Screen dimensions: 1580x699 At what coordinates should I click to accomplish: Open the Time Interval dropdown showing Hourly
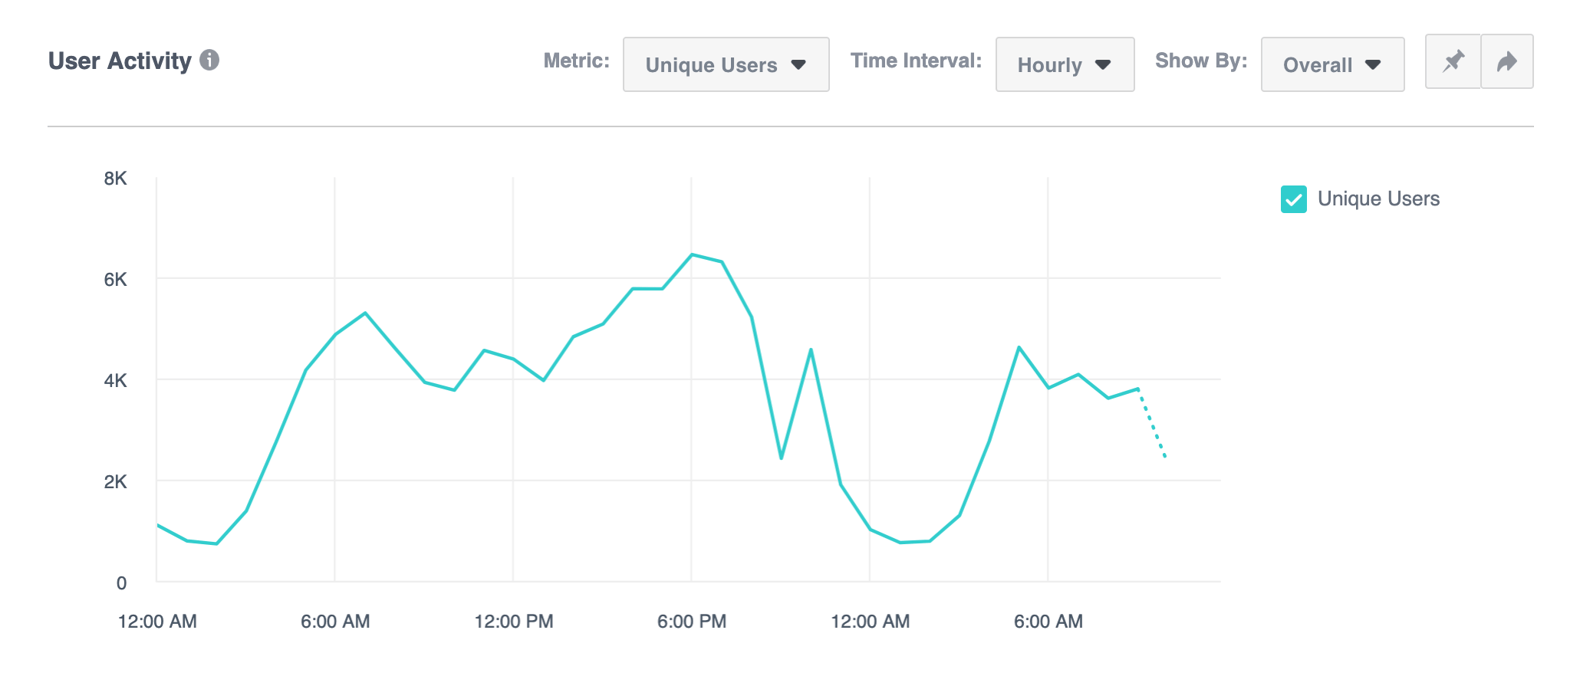(x=1064, y=64)
